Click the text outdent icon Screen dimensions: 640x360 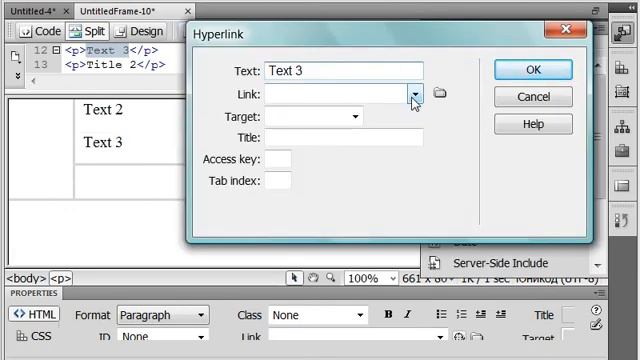tap(481, 314)
